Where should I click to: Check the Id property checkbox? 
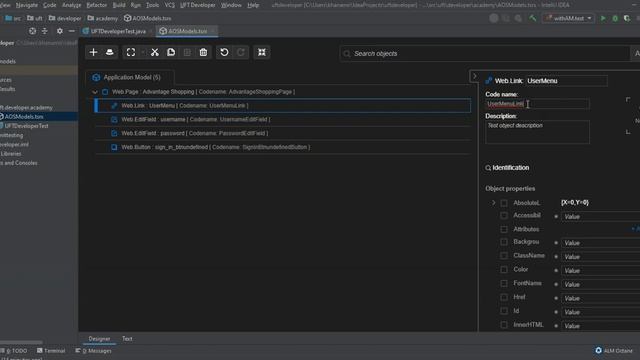click(504, 311)
